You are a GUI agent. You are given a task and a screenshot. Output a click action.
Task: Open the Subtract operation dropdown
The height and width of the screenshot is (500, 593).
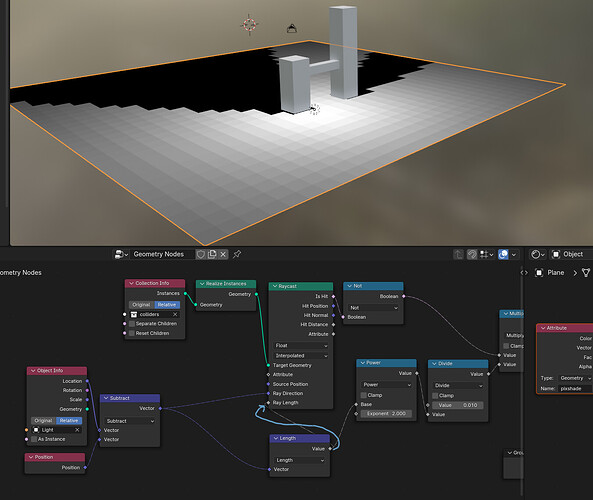click(x=130, y=421)
